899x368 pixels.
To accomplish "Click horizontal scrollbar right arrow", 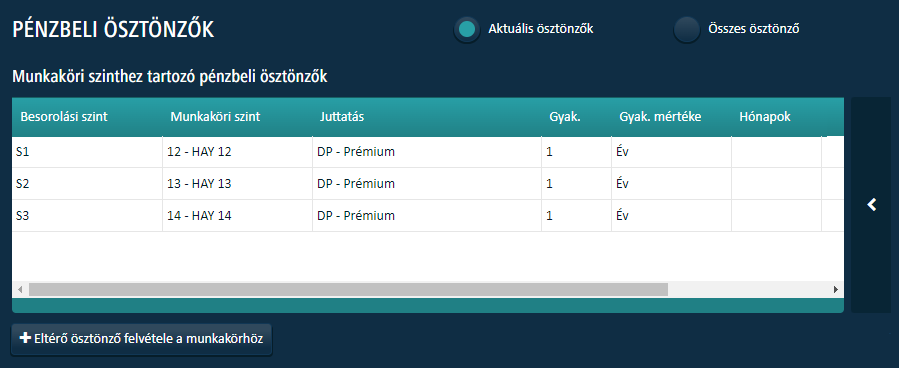I will (836, 289).
